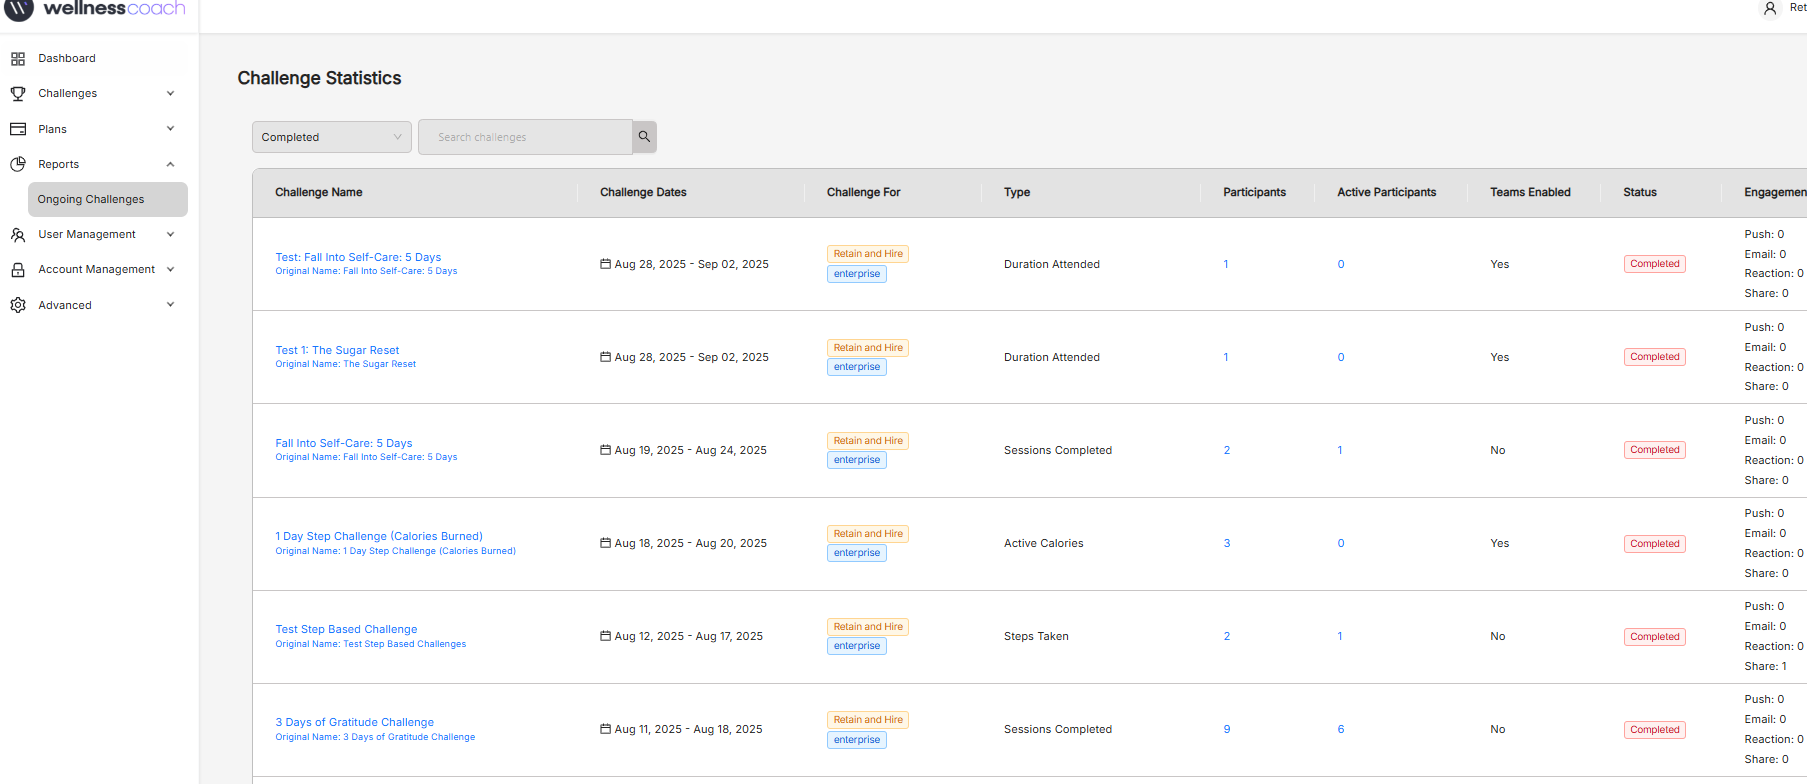Viewport: 1807px width, 784px height.
Task: Click the Reports pie chart icon
Action: 18,164
